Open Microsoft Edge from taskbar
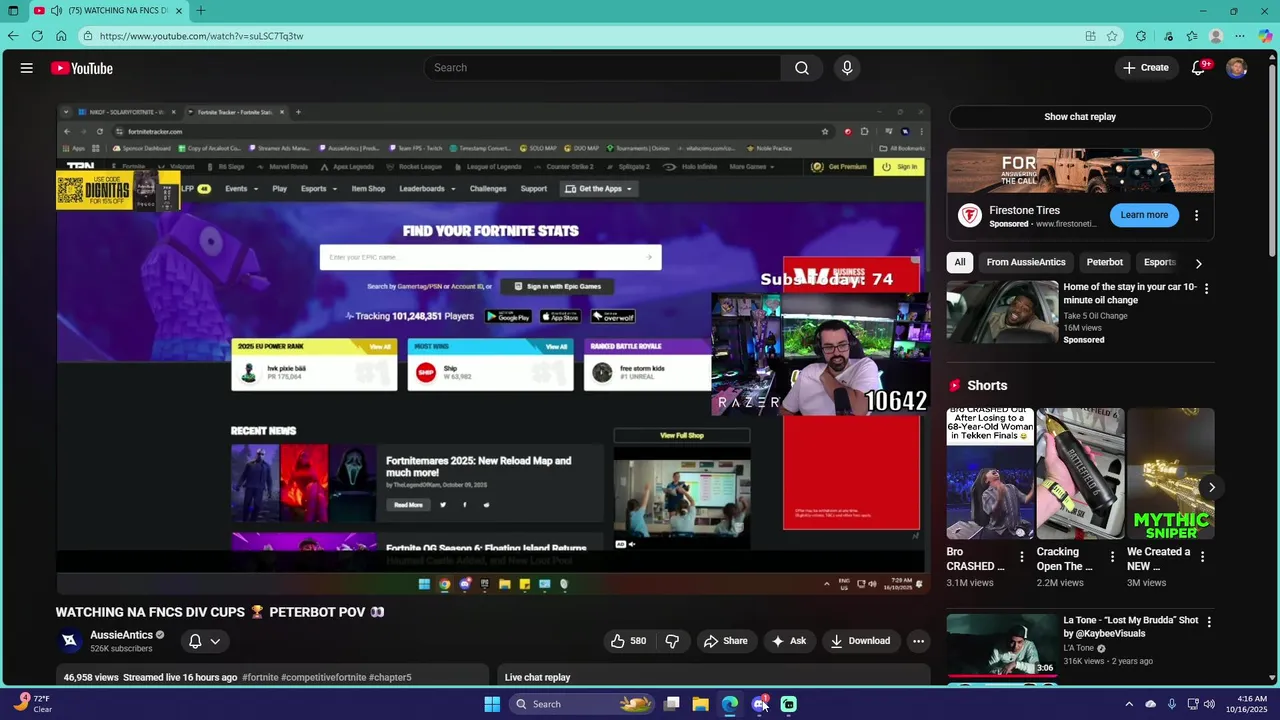The height and width of the screenshot is (720, 1280). click(x=730, y=704)
